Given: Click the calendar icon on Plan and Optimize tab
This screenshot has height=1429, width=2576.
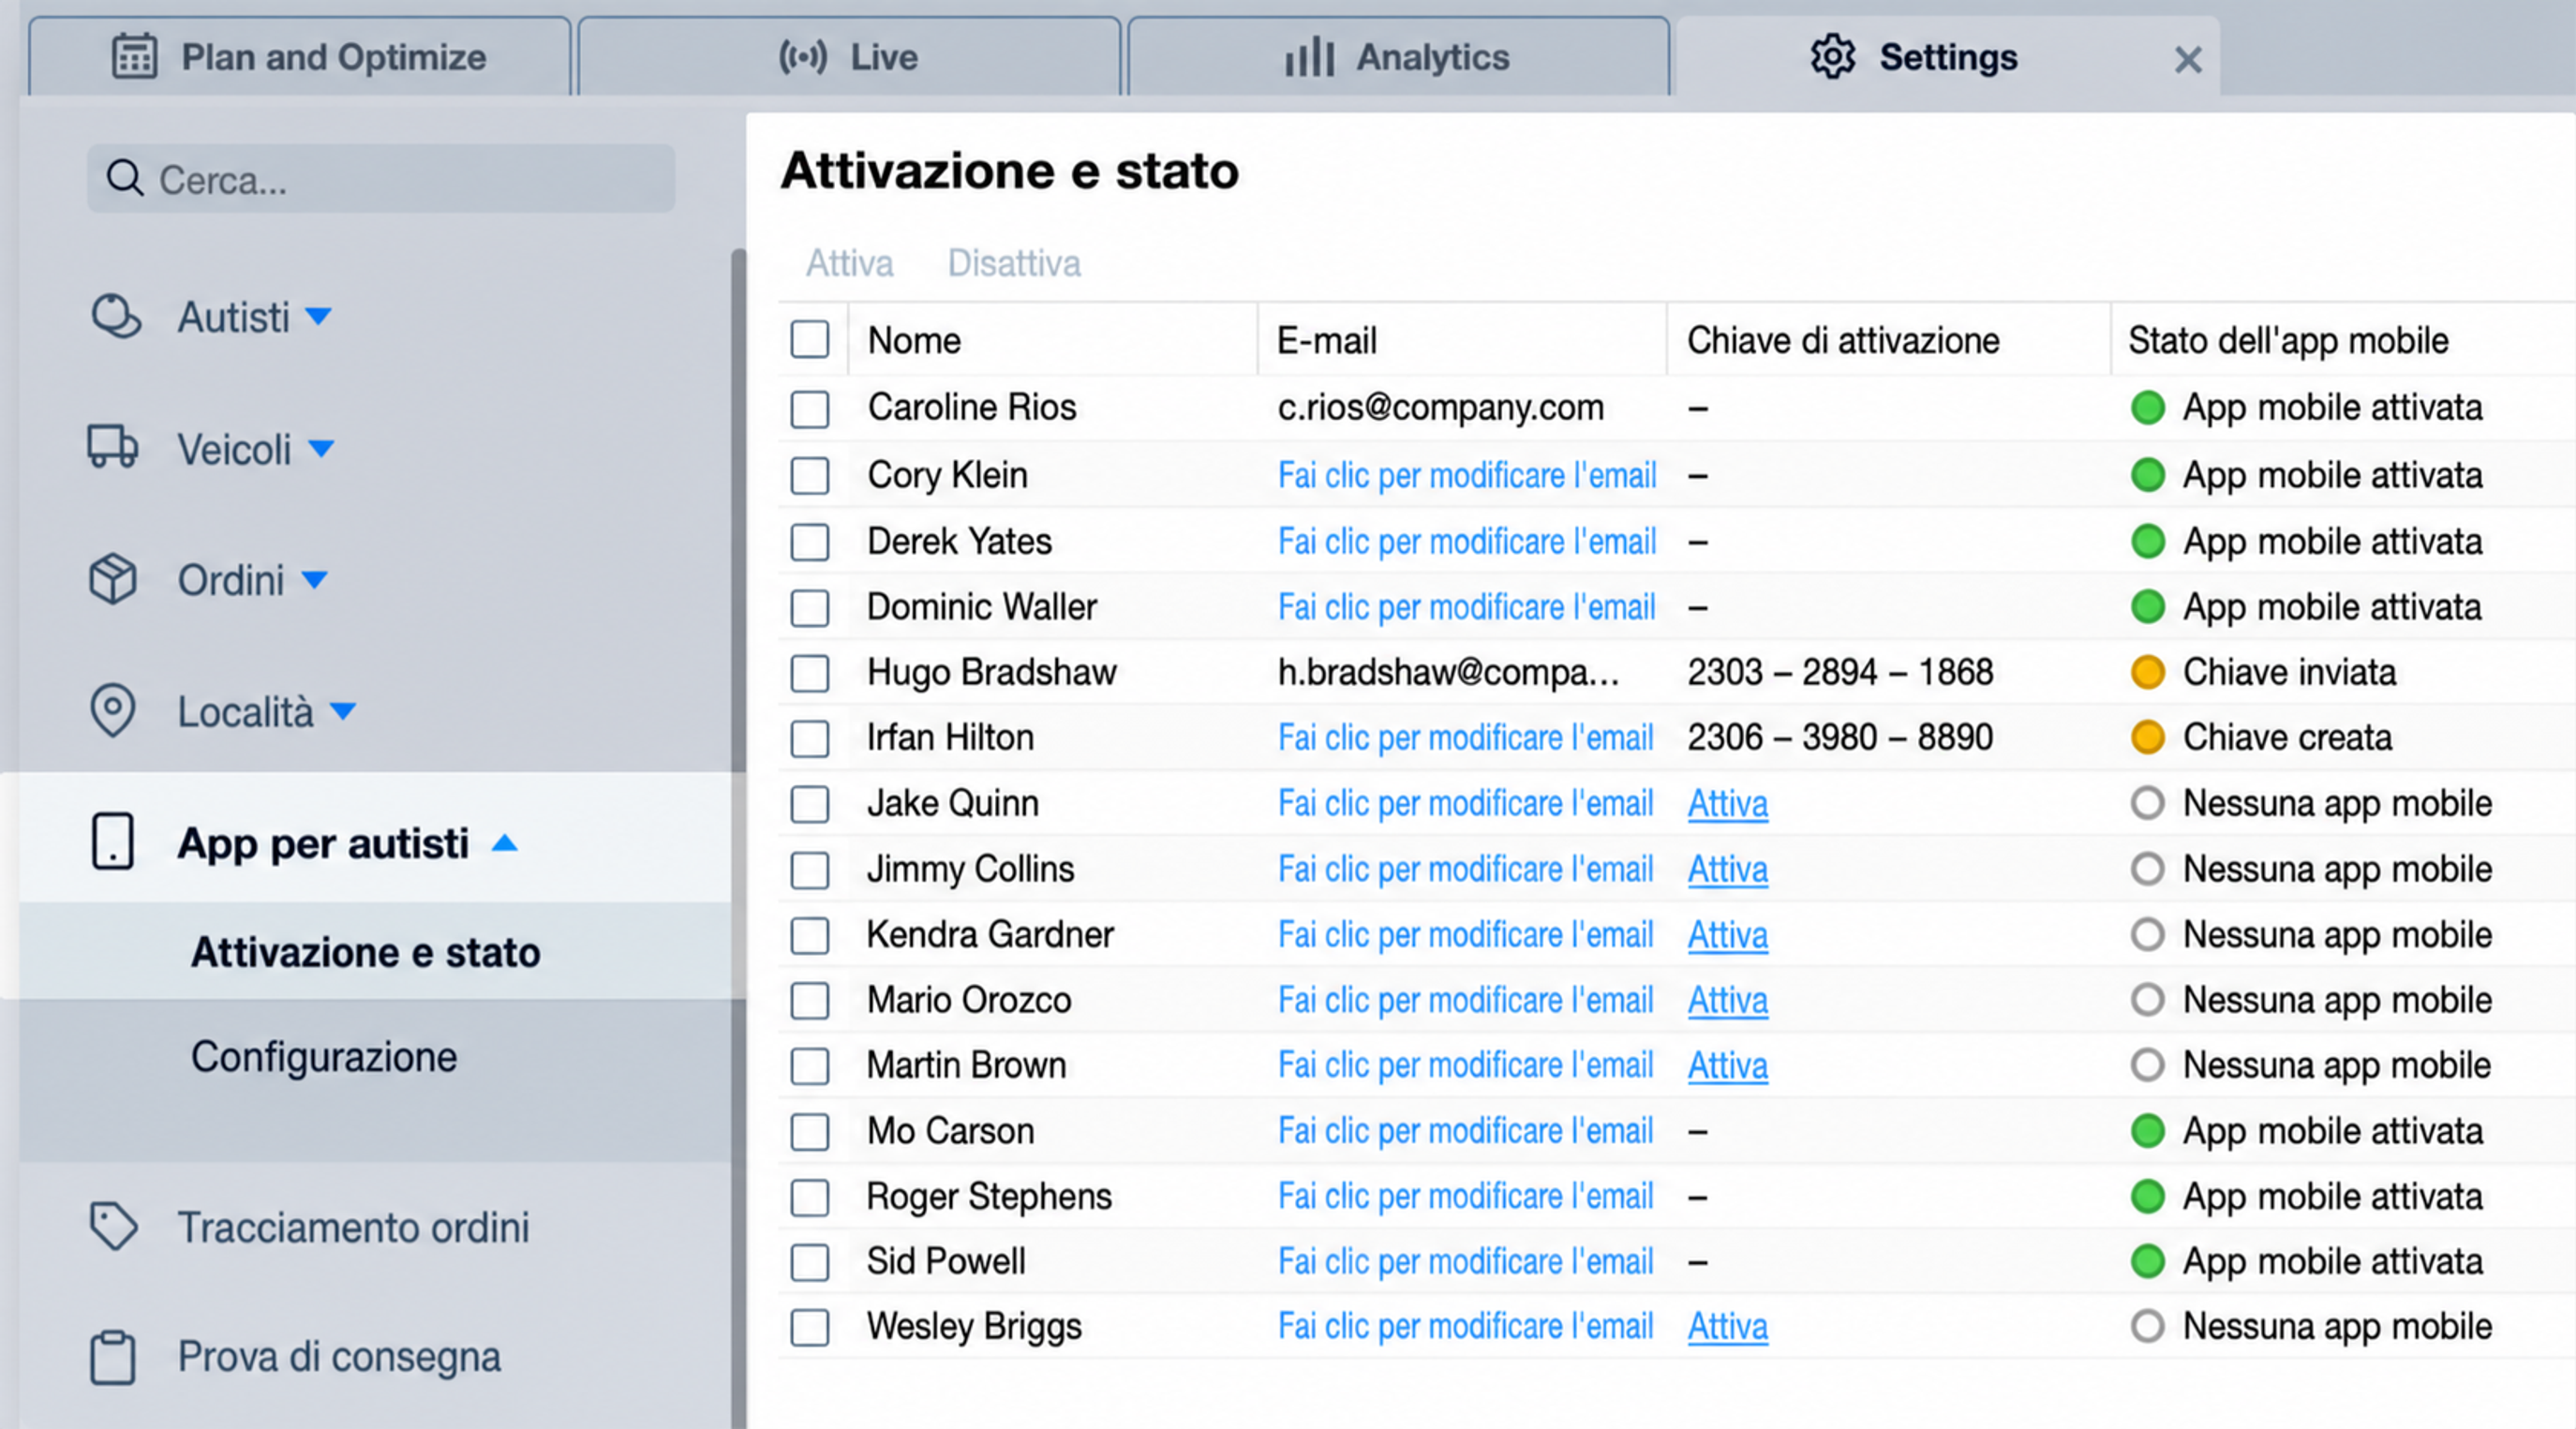Looking at the screenshot, I should pos(134,57).
